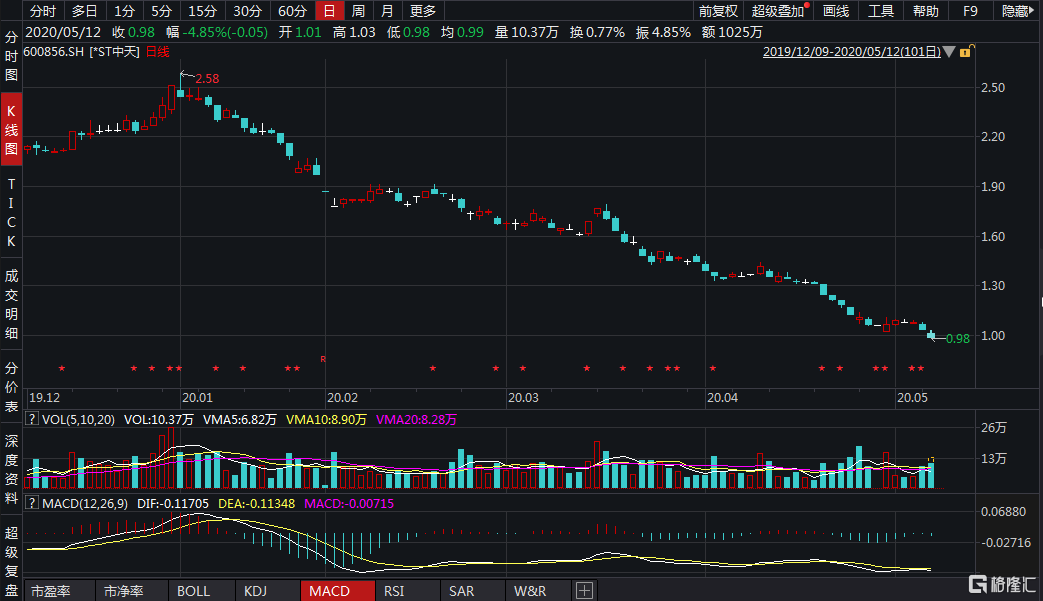The width and height of the screenshot is (1043, 601).
Task: Click the stock name *ST中天
Action: coord(114,51)
